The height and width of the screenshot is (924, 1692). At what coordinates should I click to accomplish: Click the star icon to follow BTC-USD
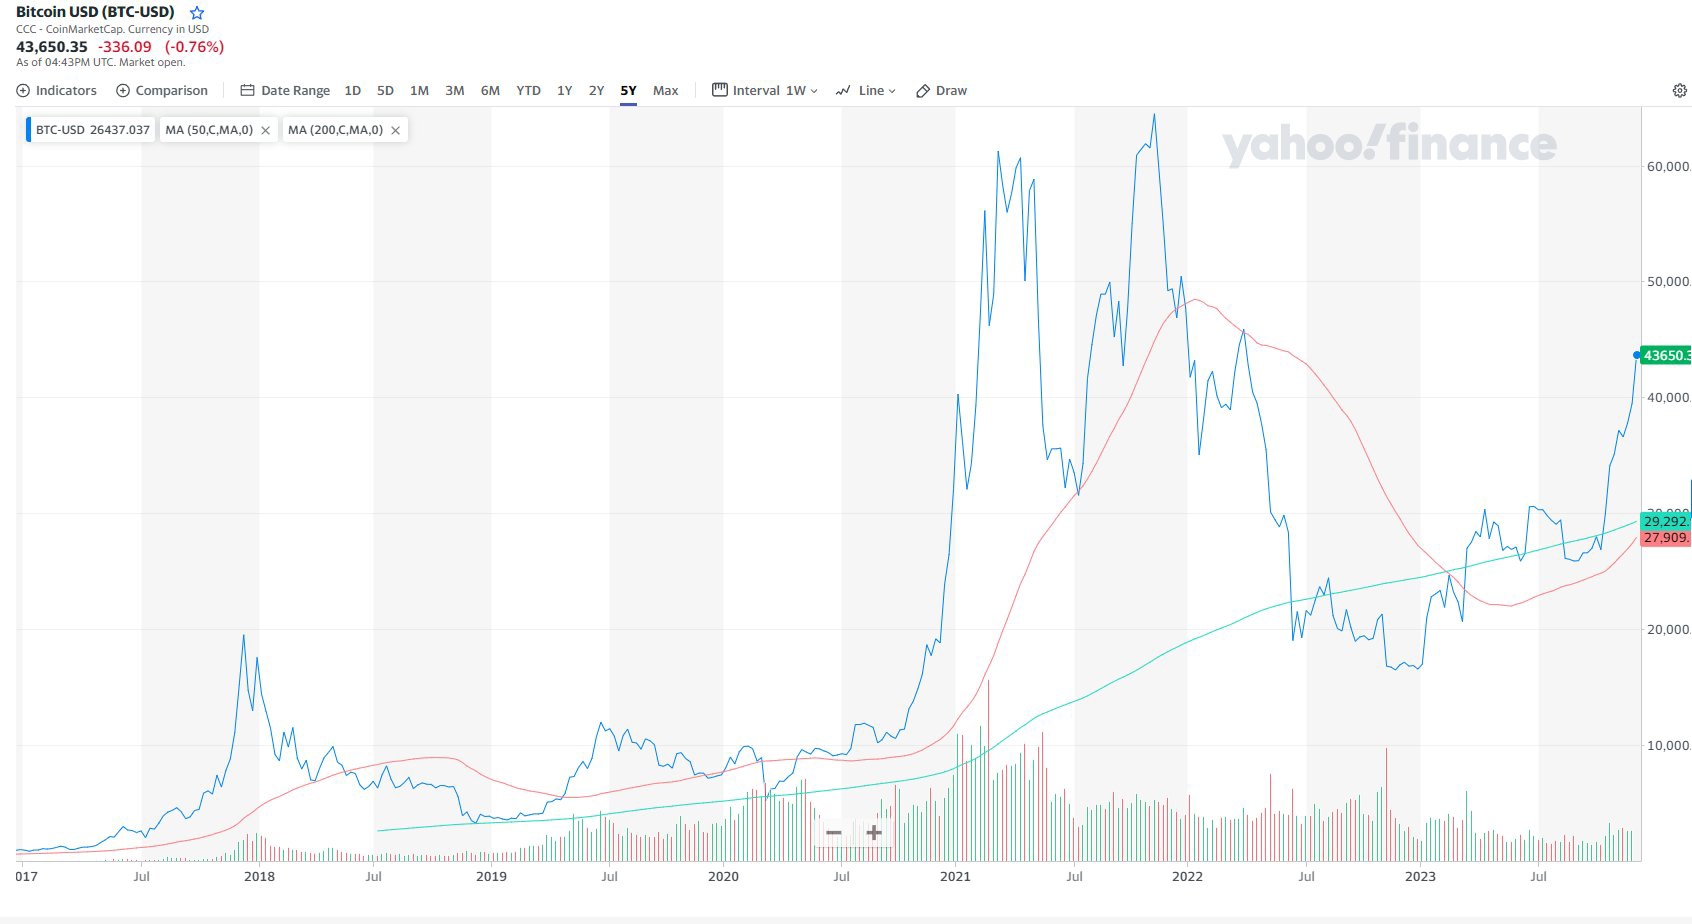click(197, 13)
